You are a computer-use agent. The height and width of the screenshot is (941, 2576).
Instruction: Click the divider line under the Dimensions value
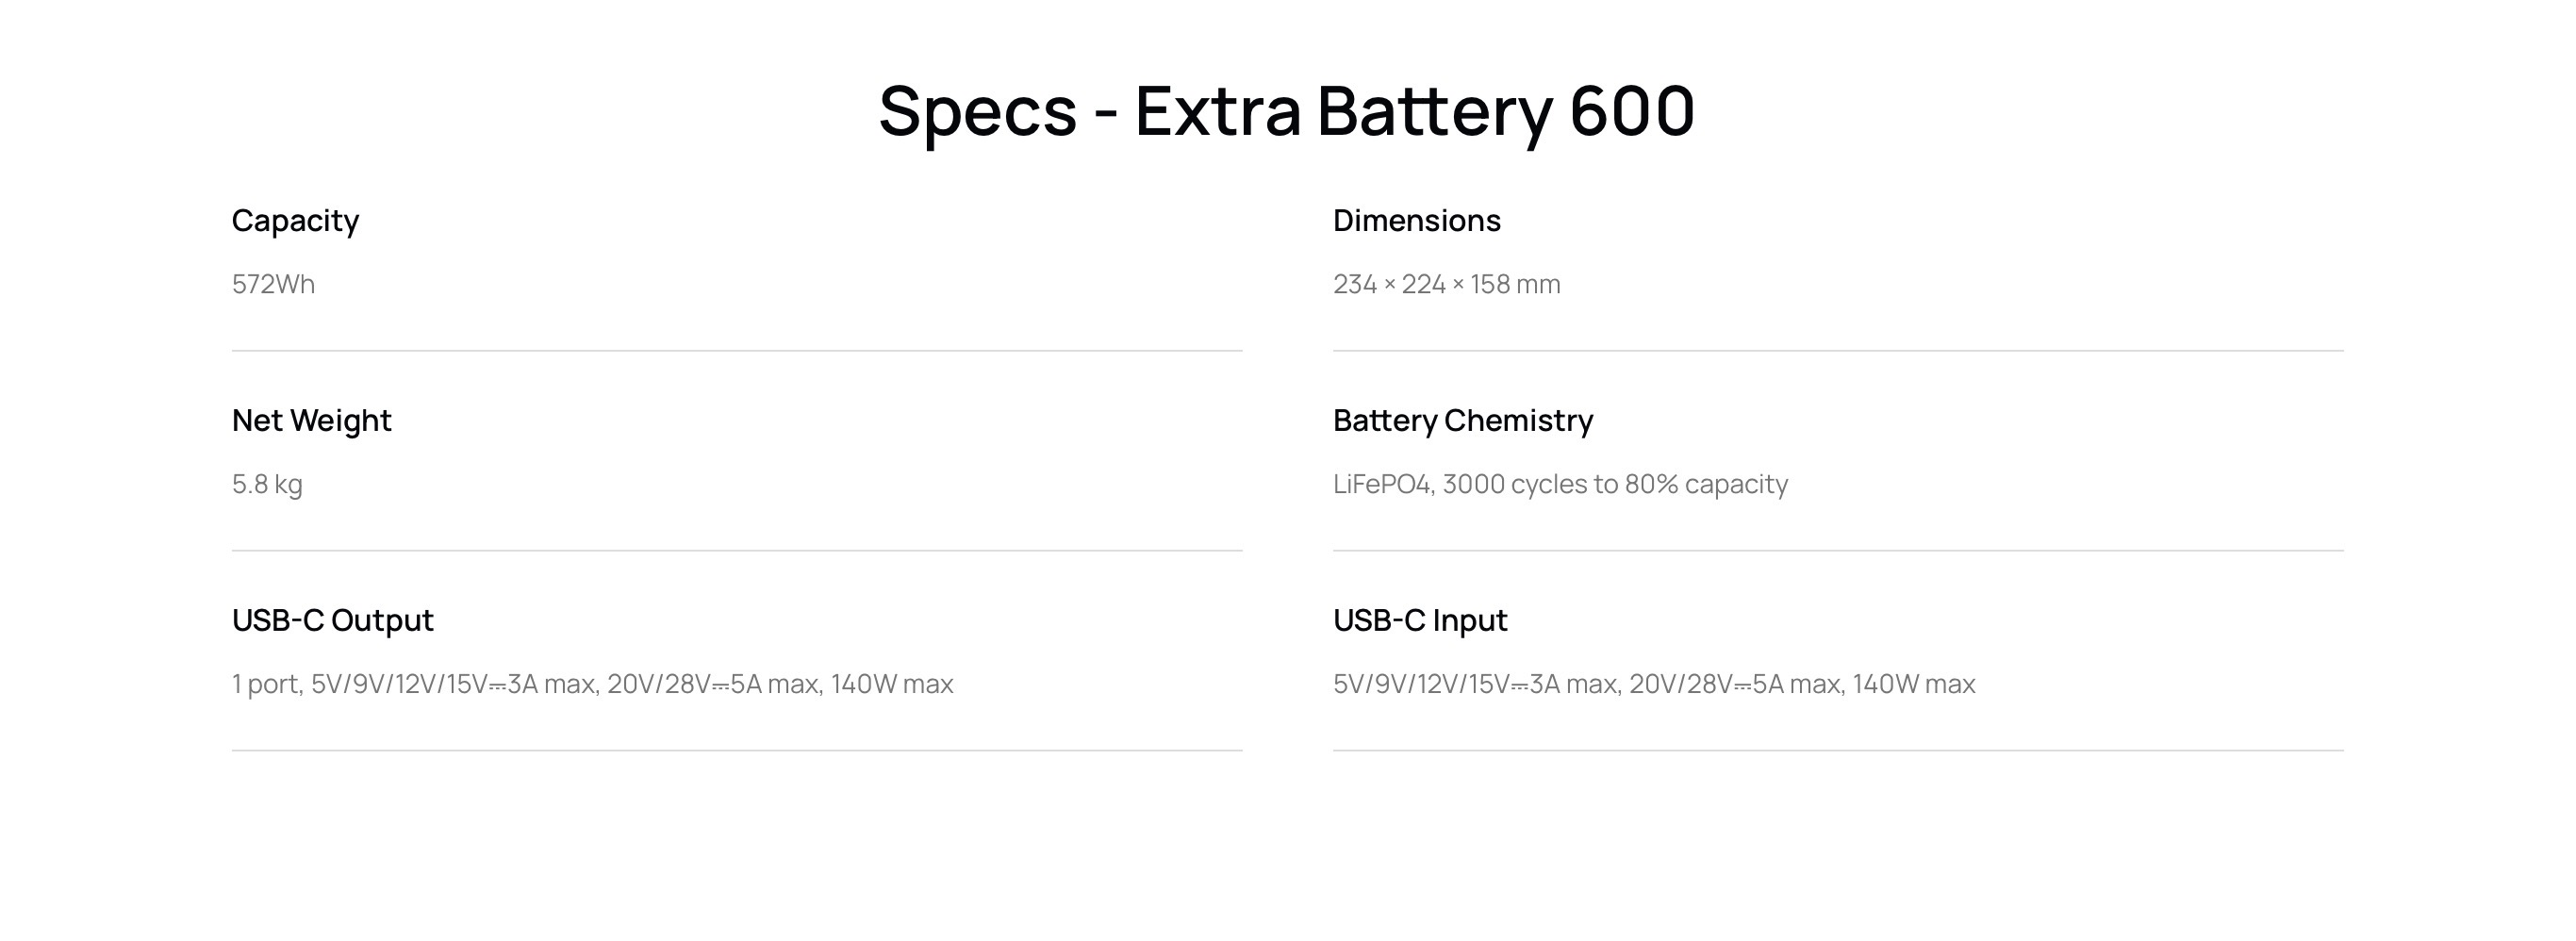click(1838, 351)
